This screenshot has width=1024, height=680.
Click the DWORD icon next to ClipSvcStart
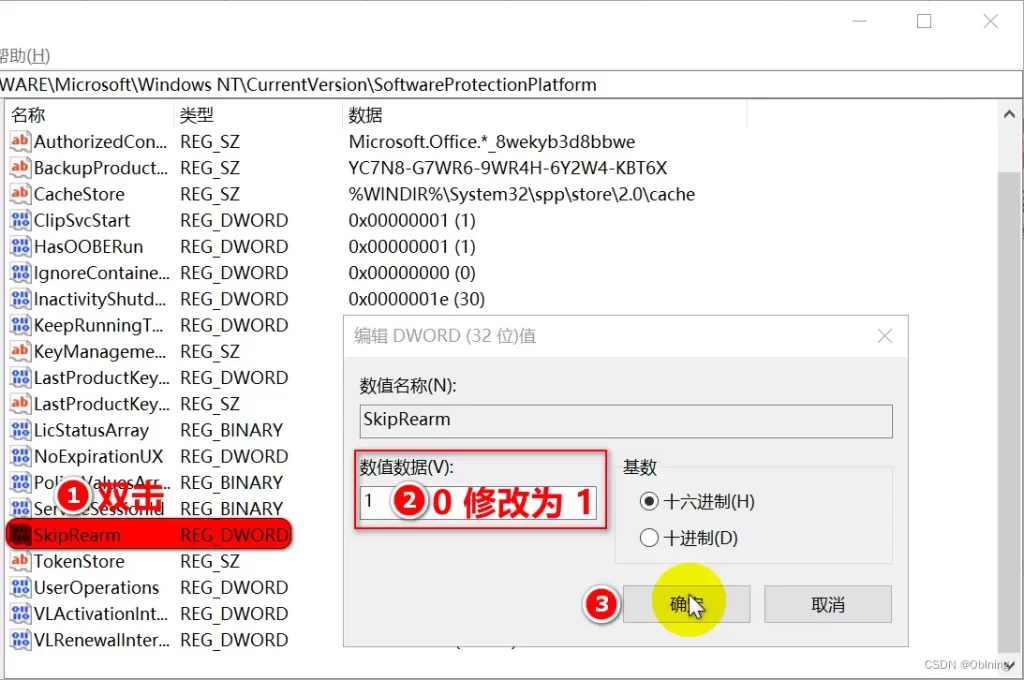click(19, 220)
